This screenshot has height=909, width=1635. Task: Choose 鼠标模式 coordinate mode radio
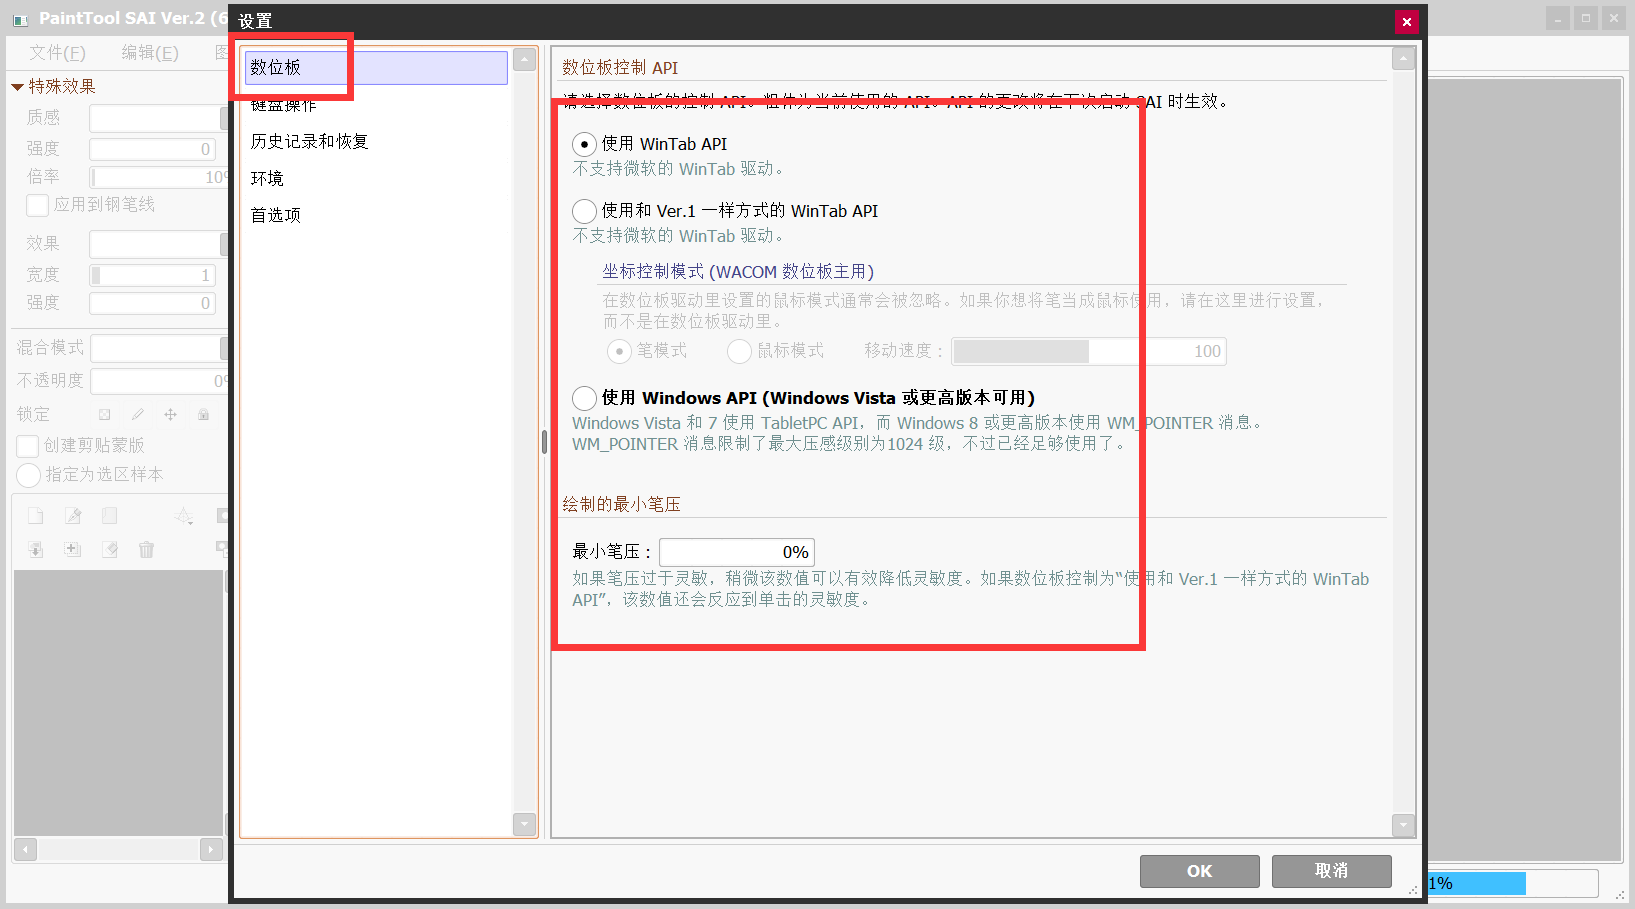(739, 351)
